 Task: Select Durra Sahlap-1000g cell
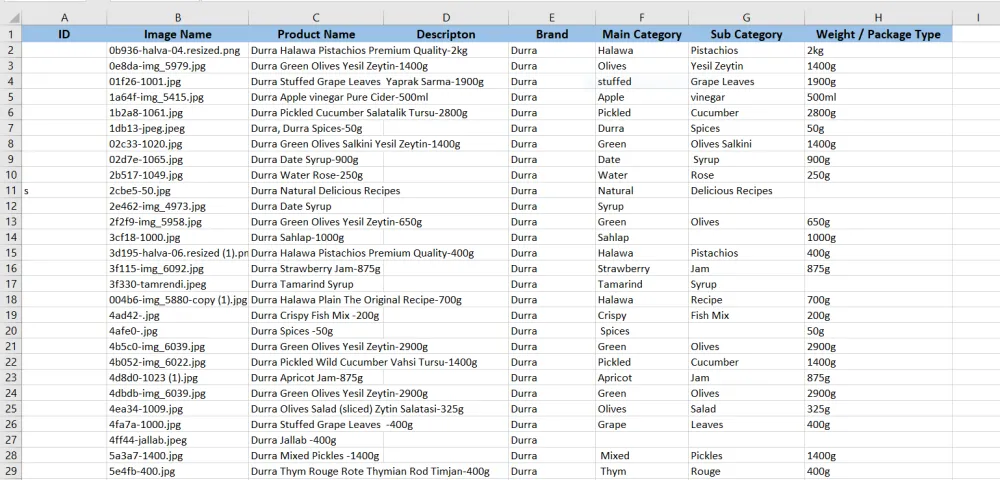[x=316, y=238]
